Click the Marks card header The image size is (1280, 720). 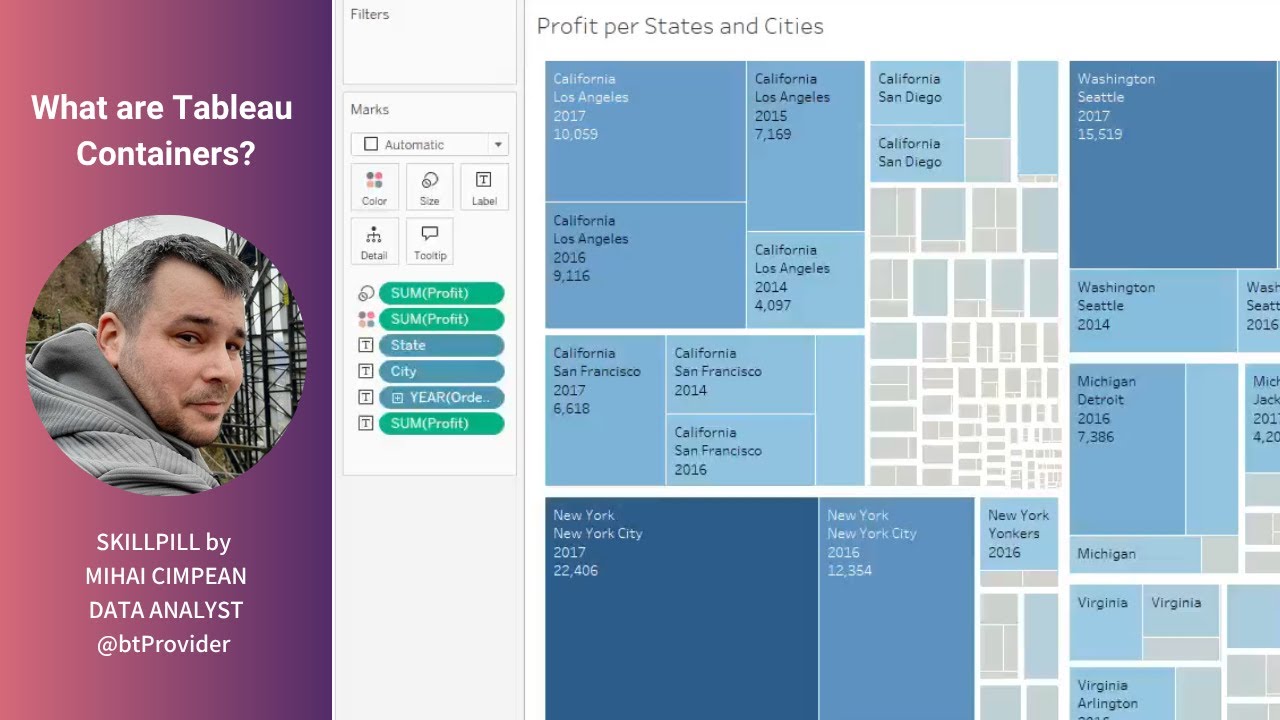pyautogui.click(x=370, y=109)
